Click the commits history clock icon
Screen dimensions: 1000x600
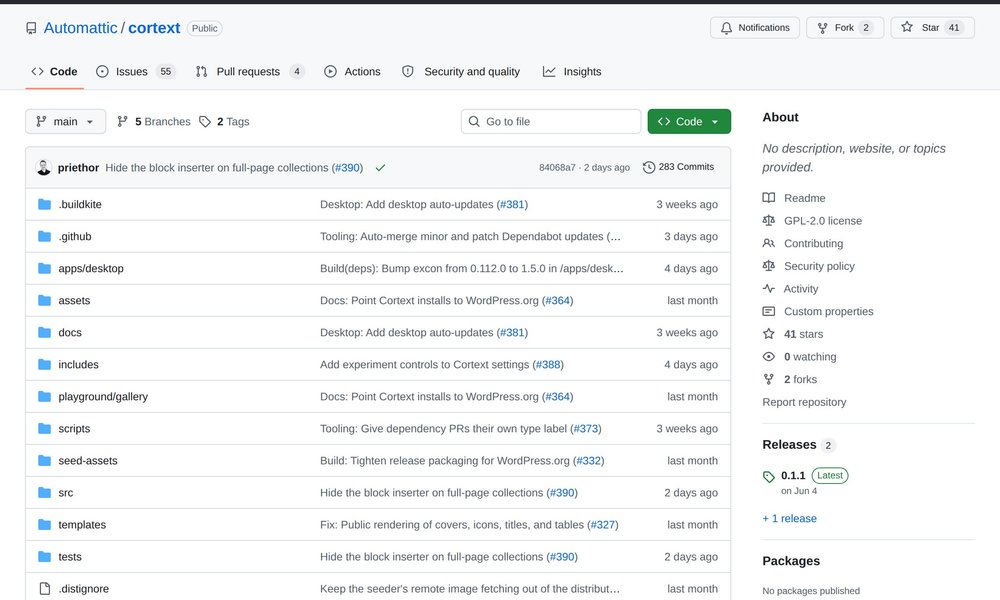click(x=649, y=167)
